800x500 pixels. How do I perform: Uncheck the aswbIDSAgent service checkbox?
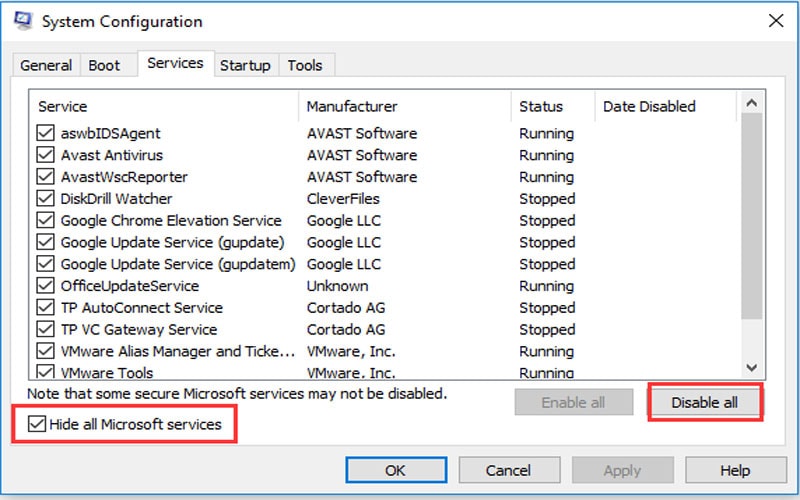(x=45, y=133)
